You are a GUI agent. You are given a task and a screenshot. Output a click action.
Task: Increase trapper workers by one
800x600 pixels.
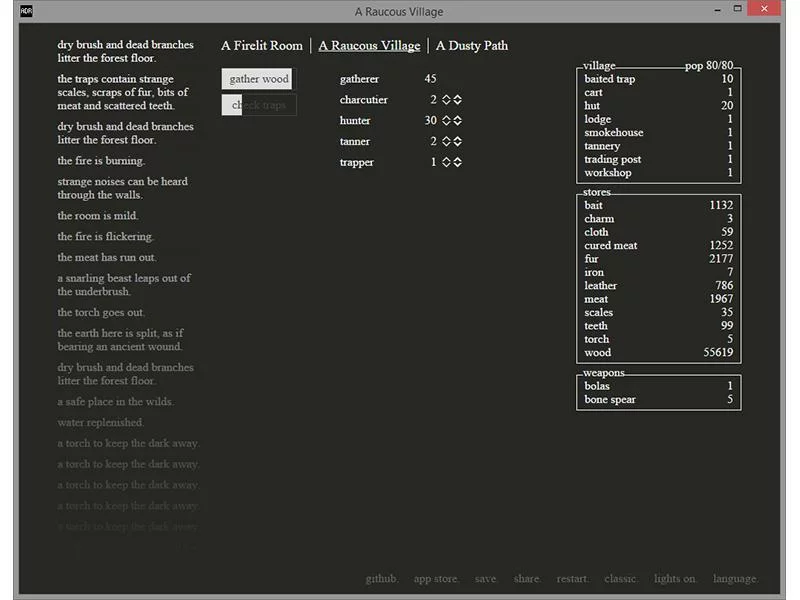click(446, 159)
